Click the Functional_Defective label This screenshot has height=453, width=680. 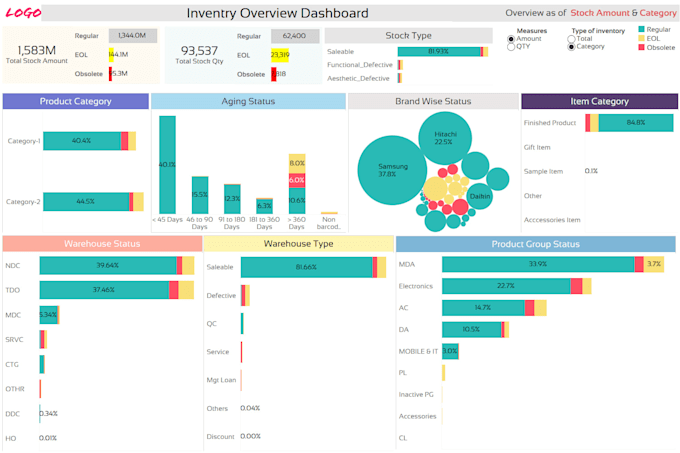coord(360,65)
